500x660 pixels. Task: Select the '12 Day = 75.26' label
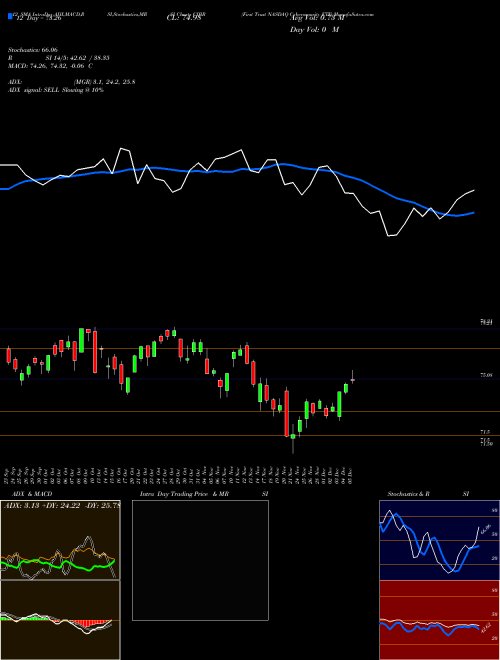(x=37, y=19)
